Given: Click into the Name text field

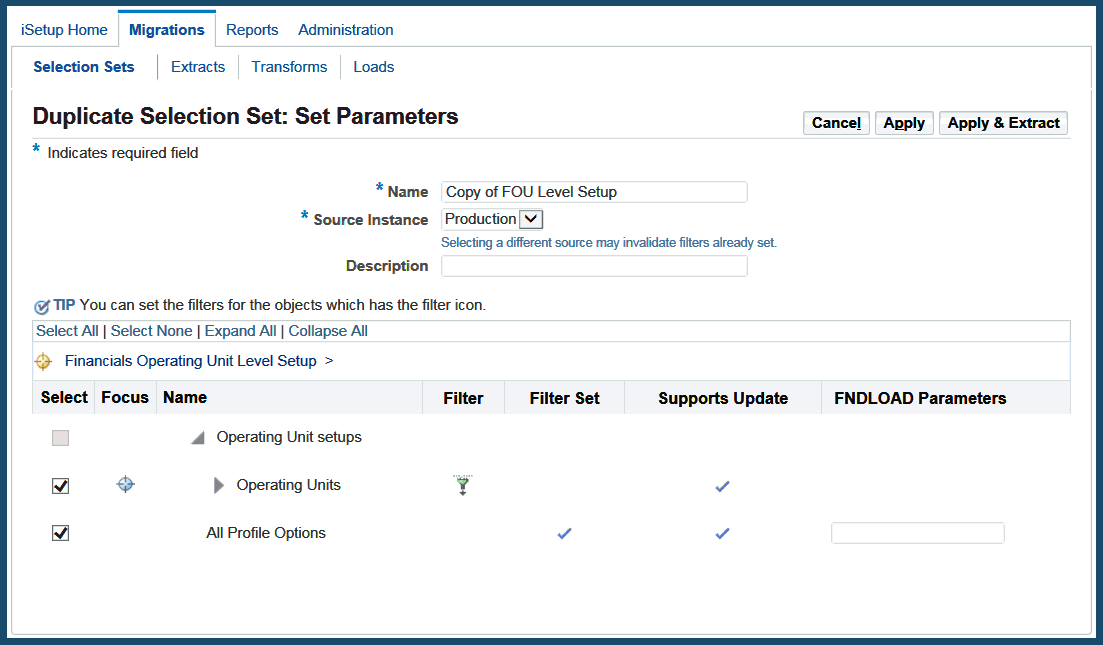Looking at the screenshot, I should pyautogui.click(x=594, y=192).
